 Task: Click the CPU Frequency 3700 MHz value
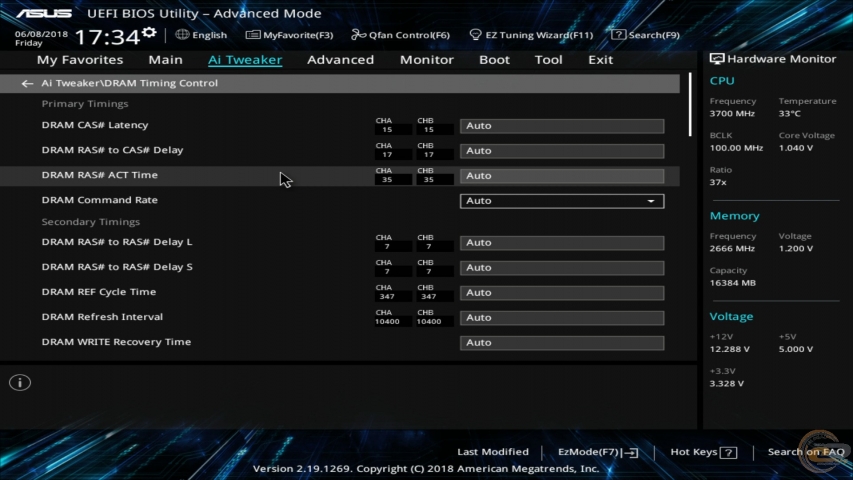click(732, 114)
